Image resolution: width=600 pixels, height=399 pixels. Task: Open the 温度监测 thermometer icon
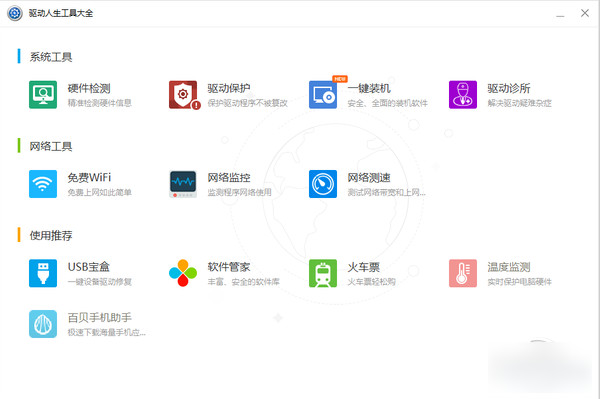(463, 273)
